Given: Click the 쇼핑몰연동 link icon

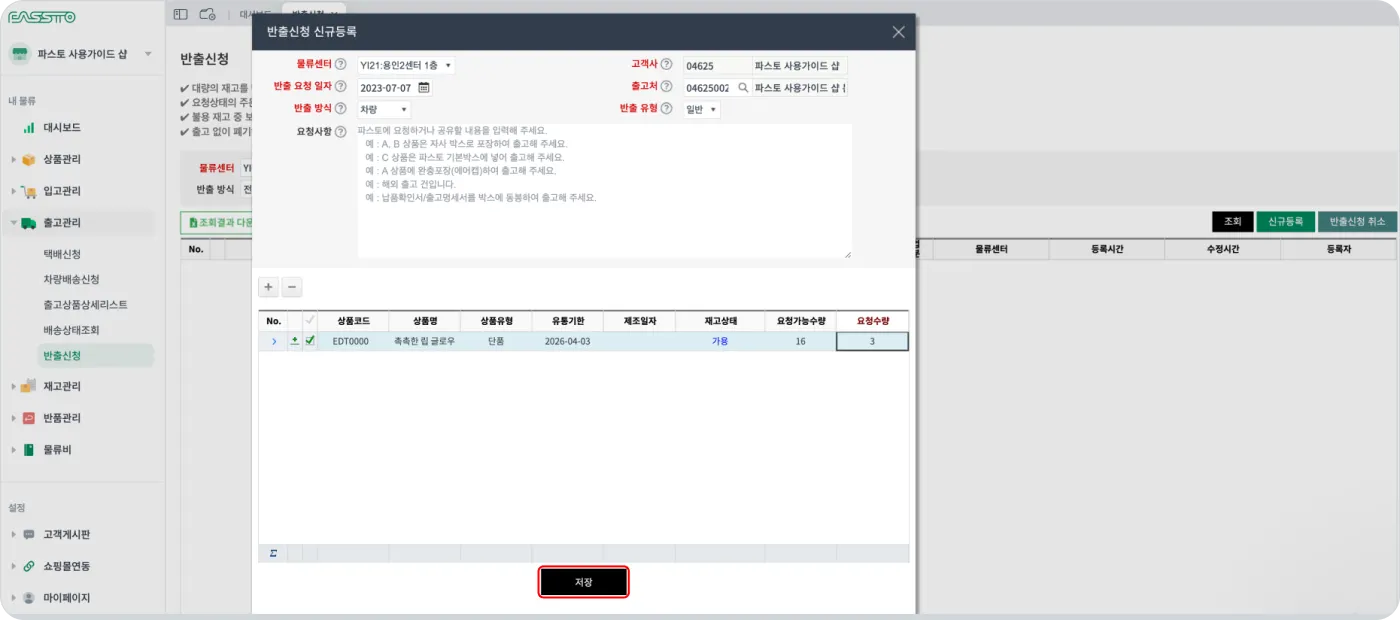Looking at the screenshot, I should (x=29, y=566).
